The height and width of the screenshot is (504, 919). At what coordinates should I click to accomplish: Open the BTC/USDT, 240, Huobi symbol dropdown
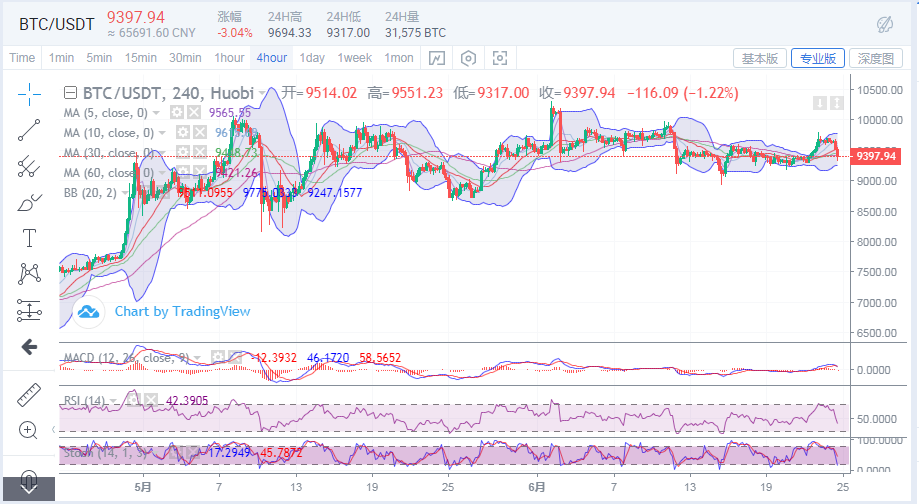tap(264, 93)
